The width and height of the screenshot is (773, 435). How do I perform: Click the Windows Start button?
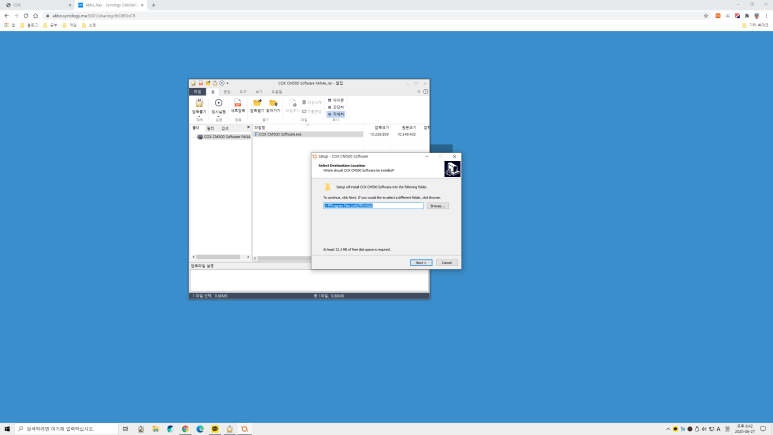tap(7, 429)
